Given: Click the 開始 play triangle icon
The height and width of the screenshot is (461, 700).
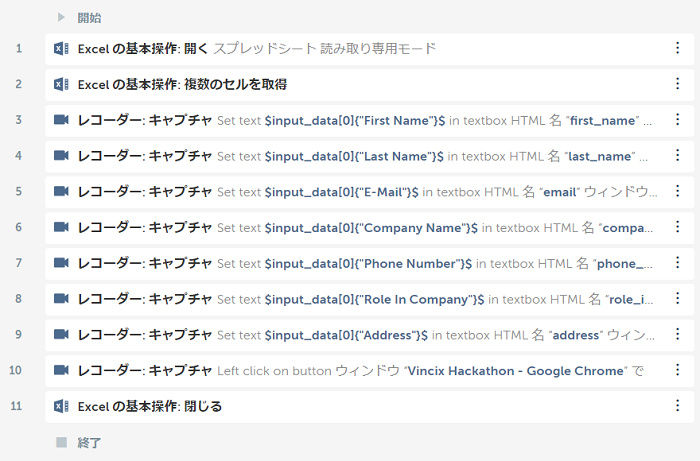Looking at the screenshot, I should pos(61,17).
